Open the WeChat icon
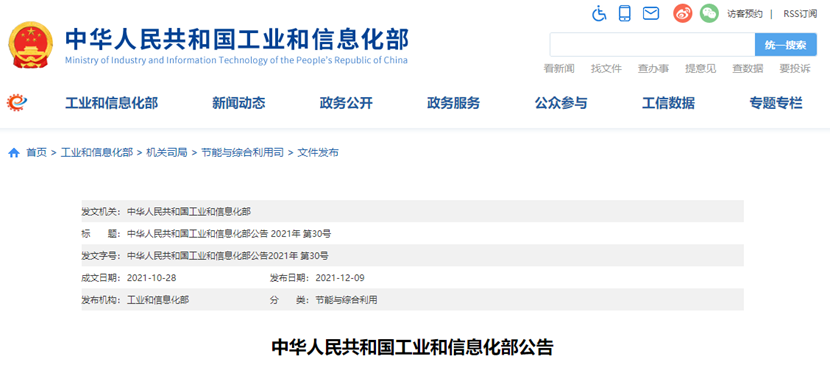The image size is (830, 373). click(x=709, y=13)
